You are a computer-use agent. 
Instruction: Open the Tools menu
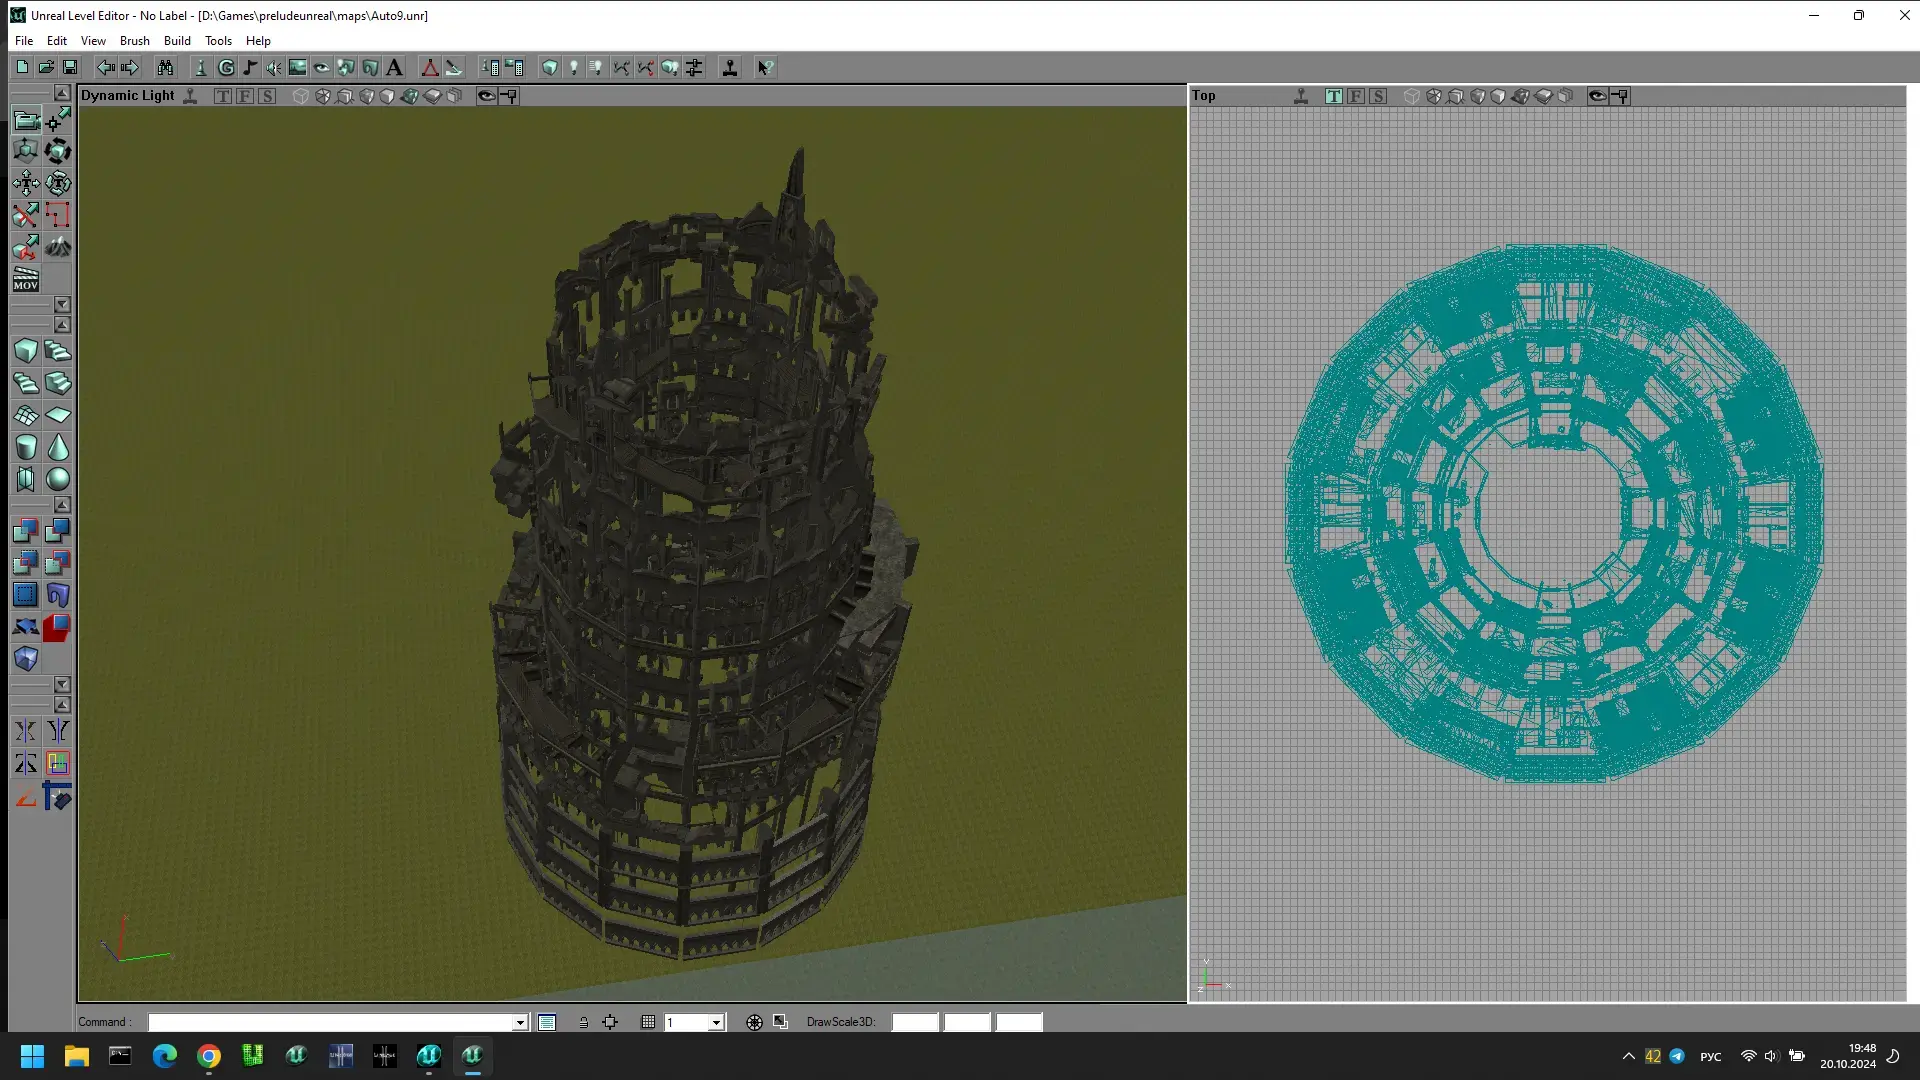tap(218, 41)
